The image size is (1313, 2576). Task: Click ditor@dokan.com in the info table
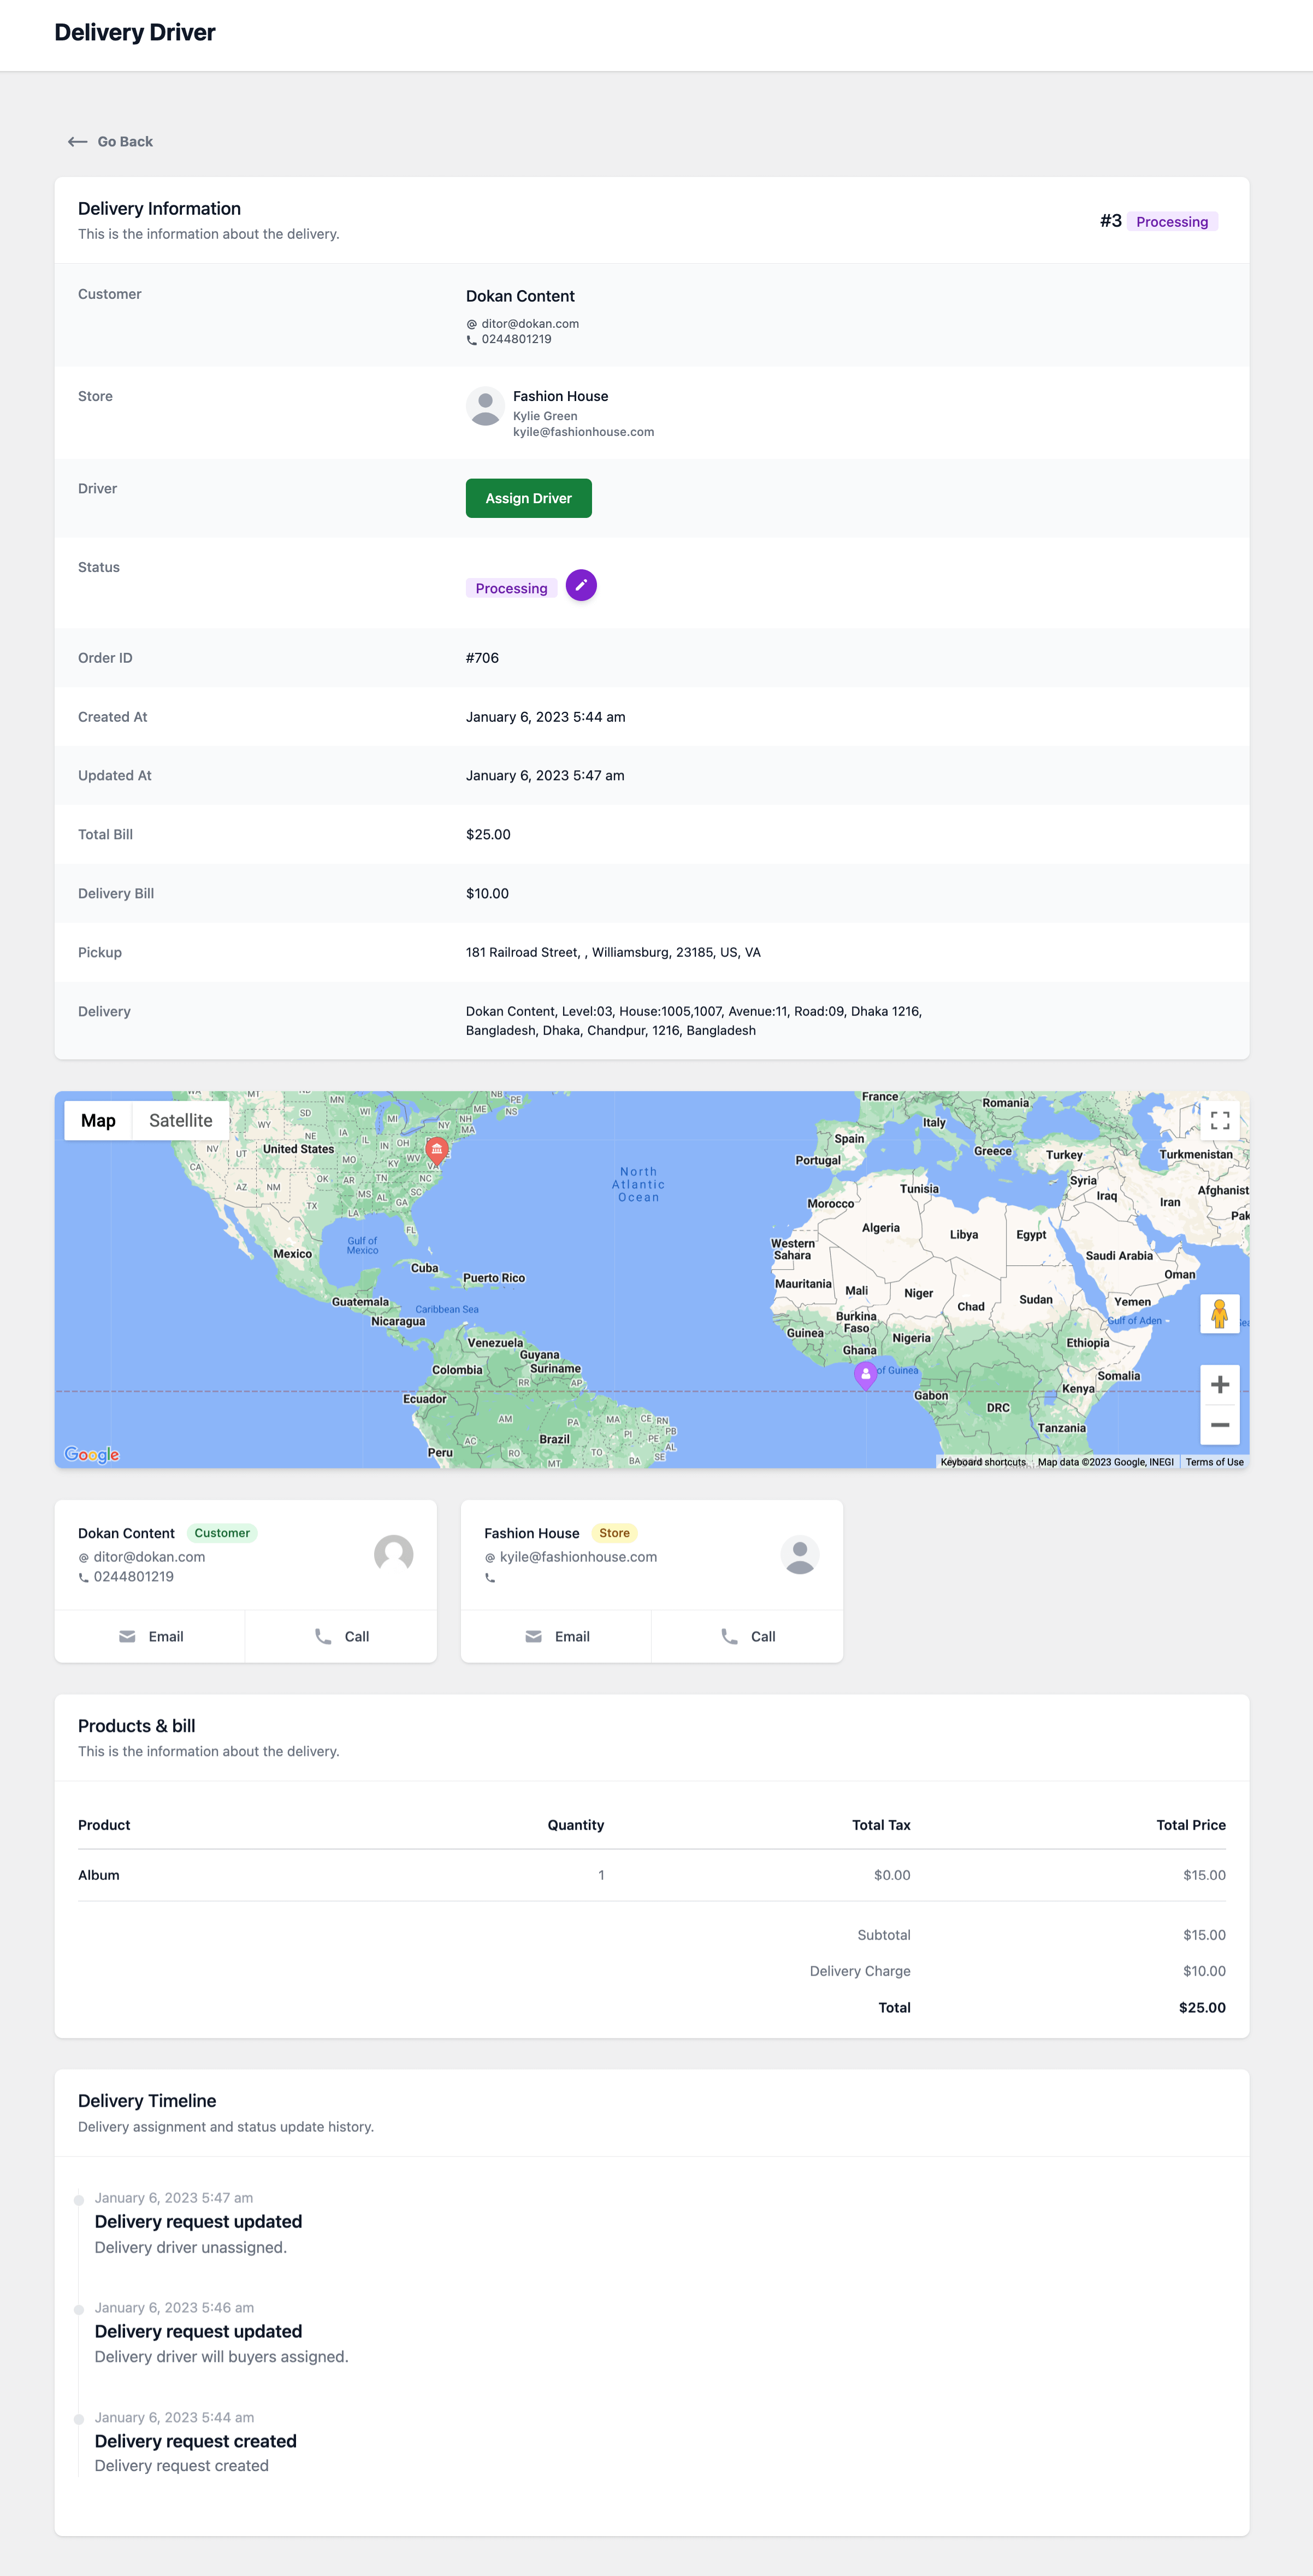[x=530, y=324]
